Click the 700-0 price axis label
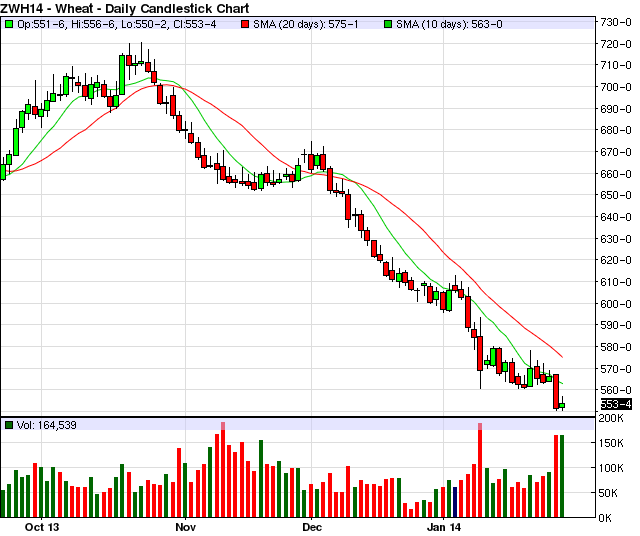 click(x=616, y=87)
